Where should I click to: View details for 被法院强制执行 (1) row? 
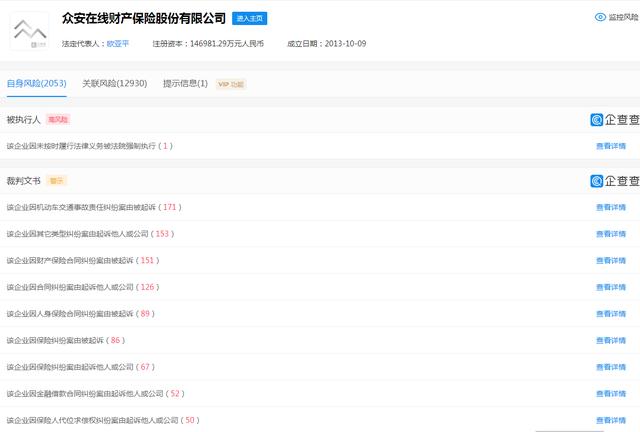[x=611, y=146]
